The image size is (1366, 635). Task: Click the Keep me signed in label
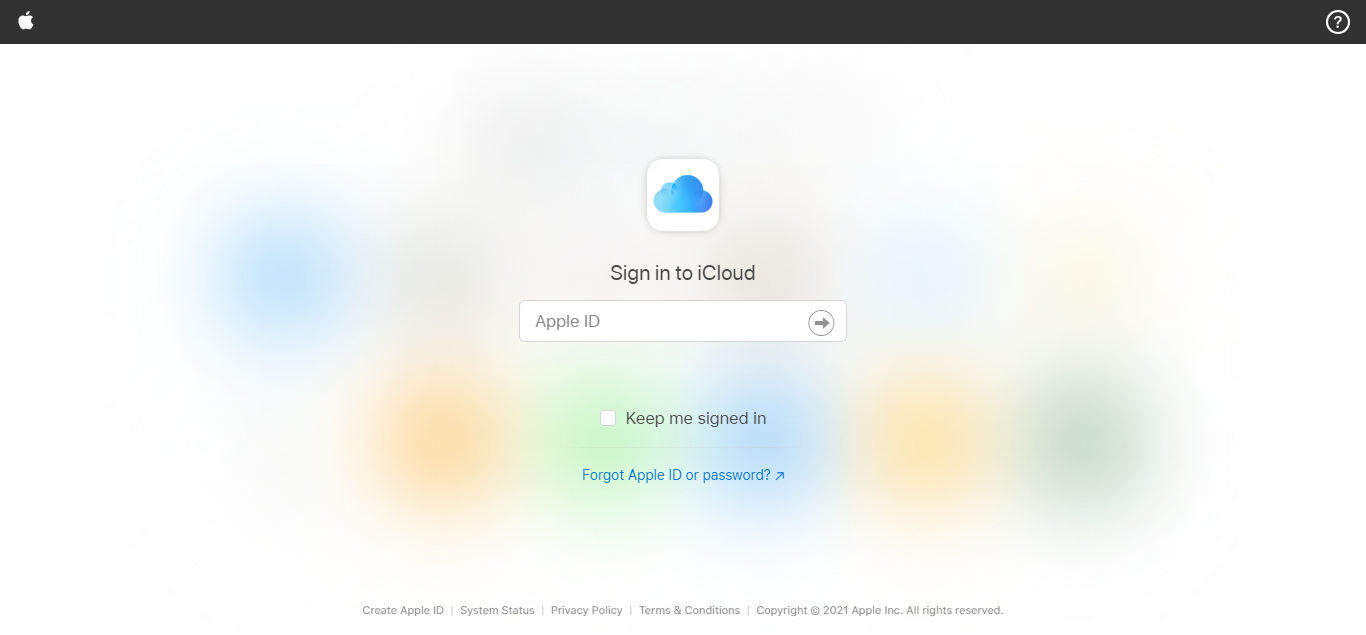click(x=696, y=418)
